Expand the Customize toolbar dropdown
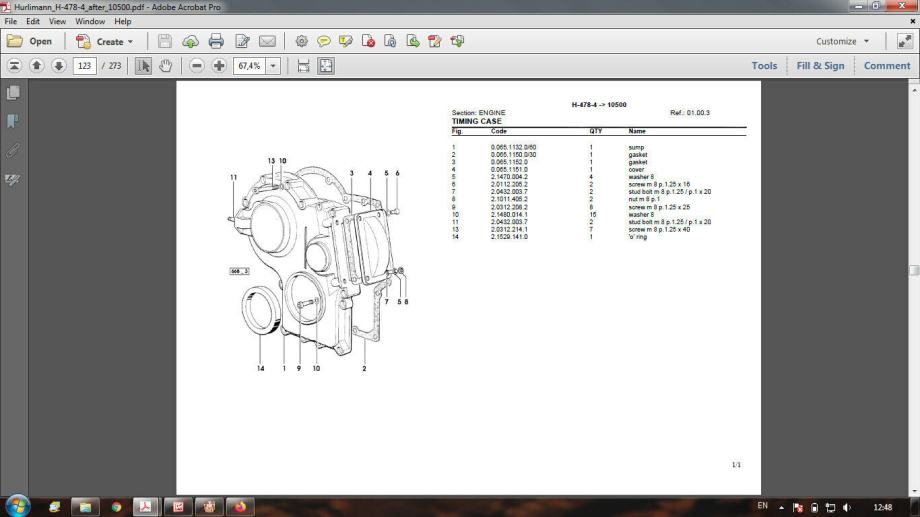This screenshot has width=920, height=517. pyautogui.click(x=843, y=41)
